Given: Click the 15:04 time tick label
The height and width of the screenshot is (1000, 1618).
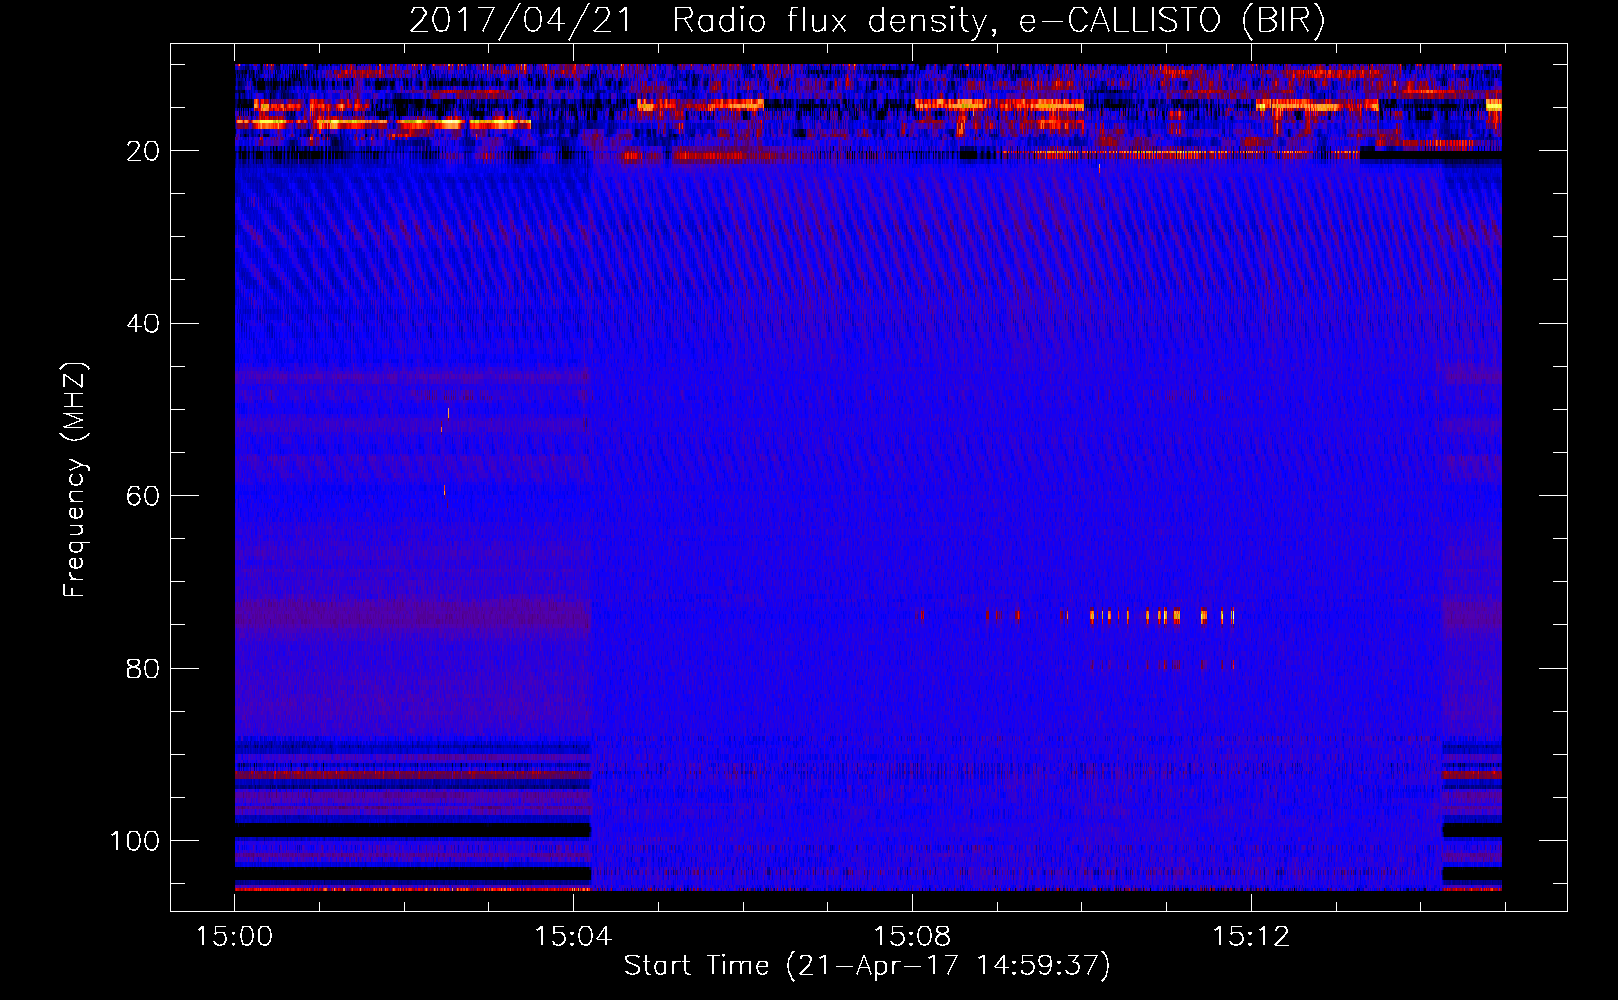Looking at the screenshot, I should point(573,937).
